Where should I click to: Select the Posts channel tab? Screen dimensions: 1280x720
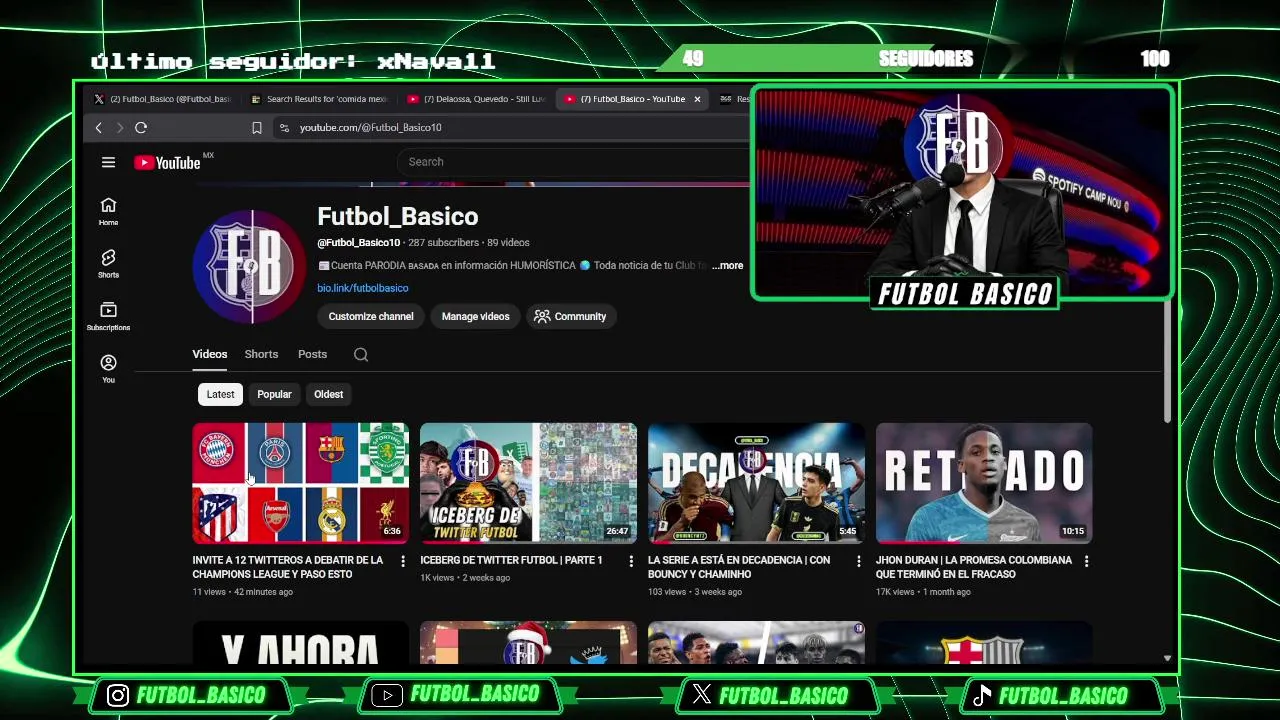coord(312,354)
